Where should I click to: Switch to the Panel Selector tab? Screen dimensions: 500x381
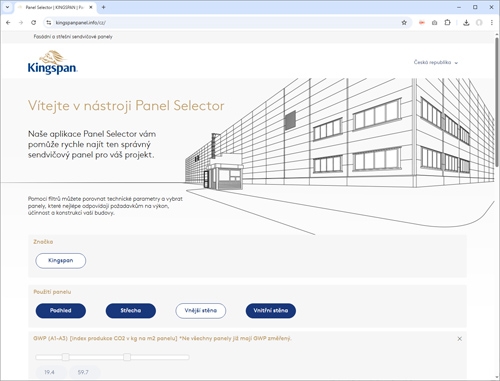(x=55, y=7)
